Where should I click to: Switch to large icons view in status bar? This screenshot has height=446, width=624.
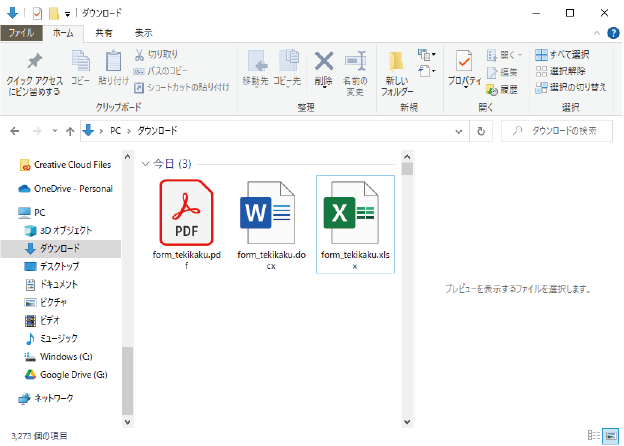click(x=609, y=435)
